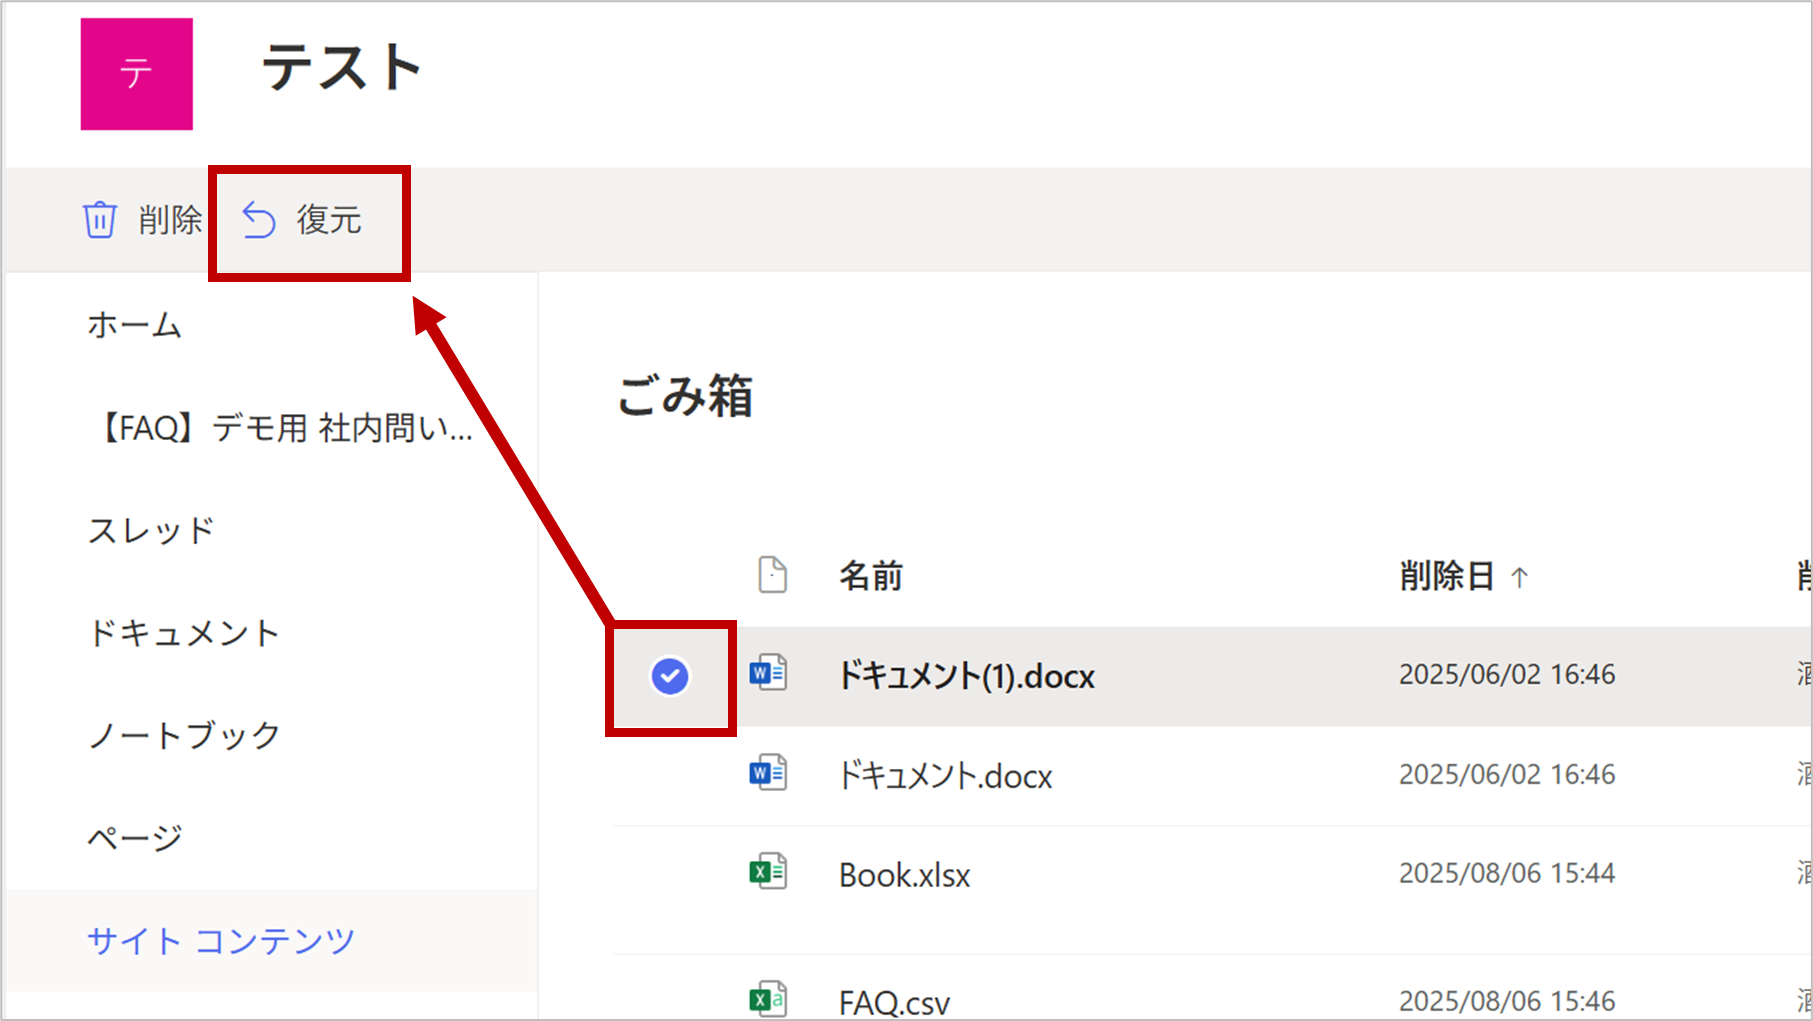
Task: Click the 名前 column header
Action: pyautogui.click(x=870, y=576)
